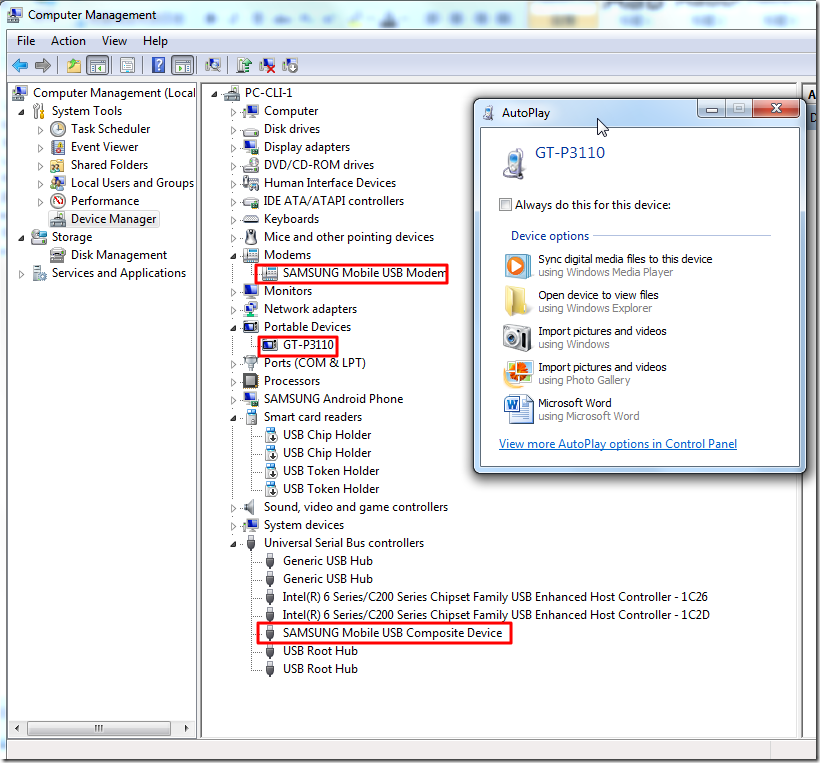Image resolution: width=820 pixels, height=763 pixels.
Task: Click the Disable device toolbar icon
Action: [290, 65]
